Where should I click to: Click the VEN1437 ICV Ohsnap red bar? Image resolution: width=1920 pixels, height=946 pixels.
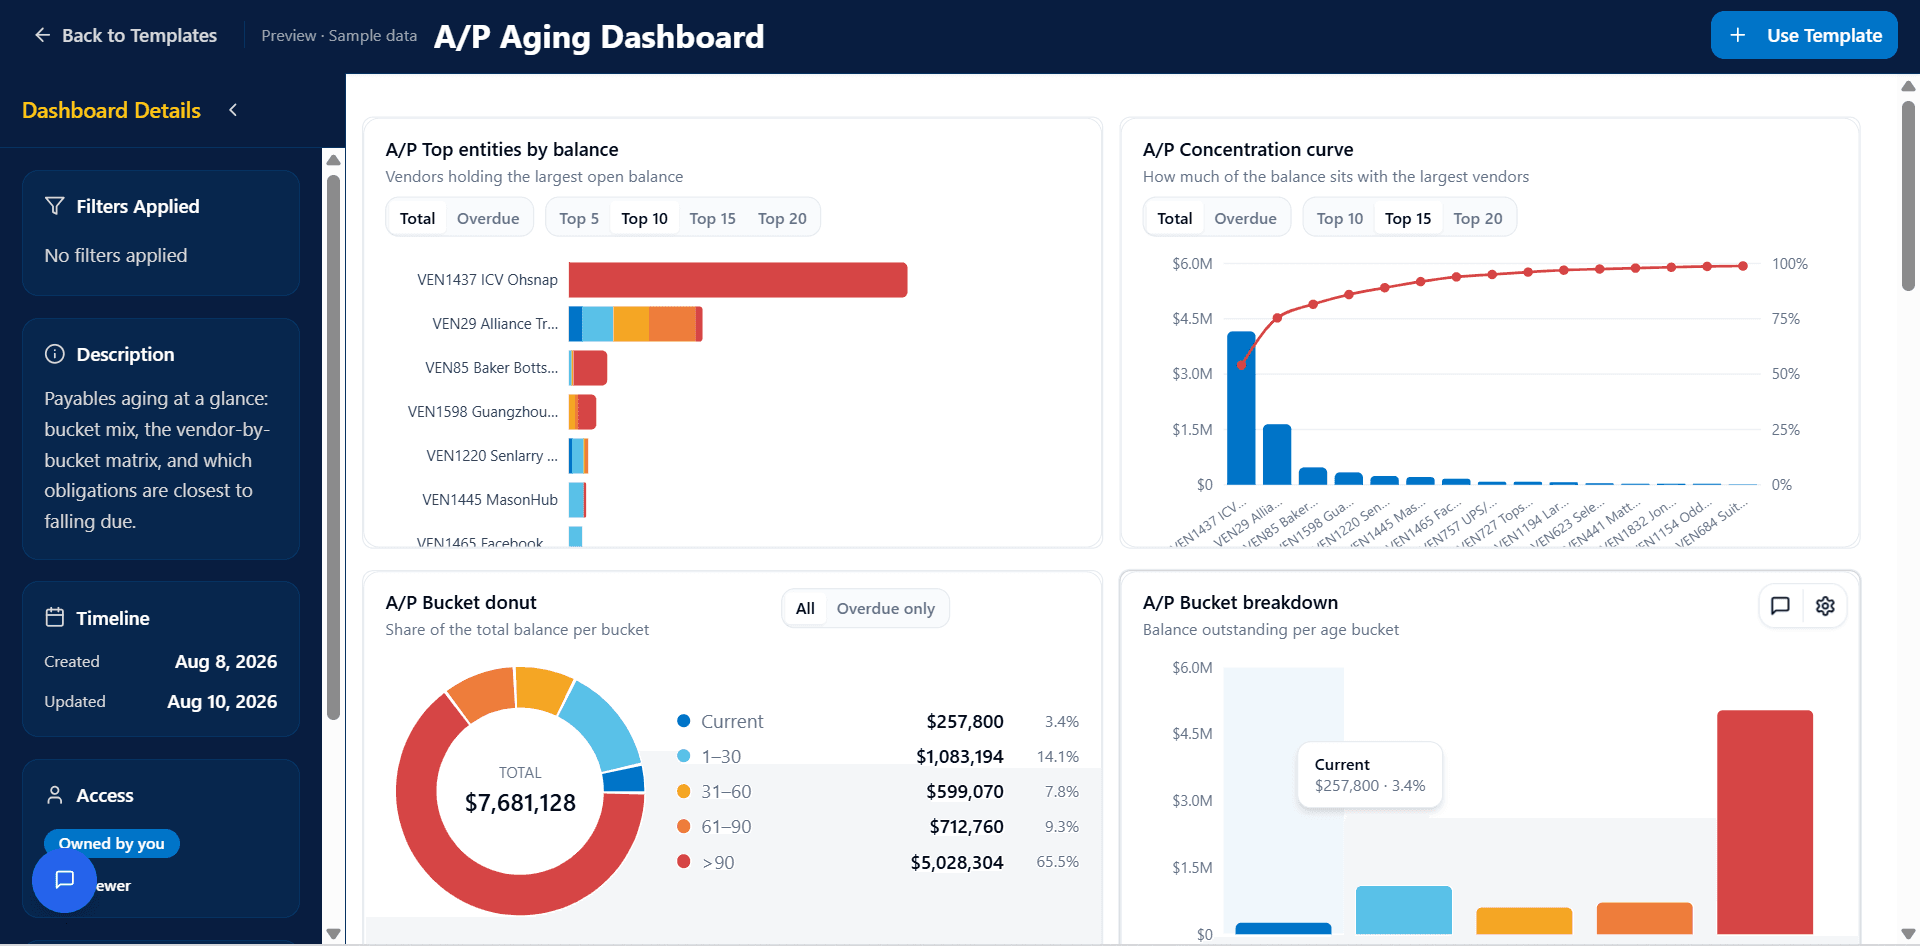[x=738, y=280]
